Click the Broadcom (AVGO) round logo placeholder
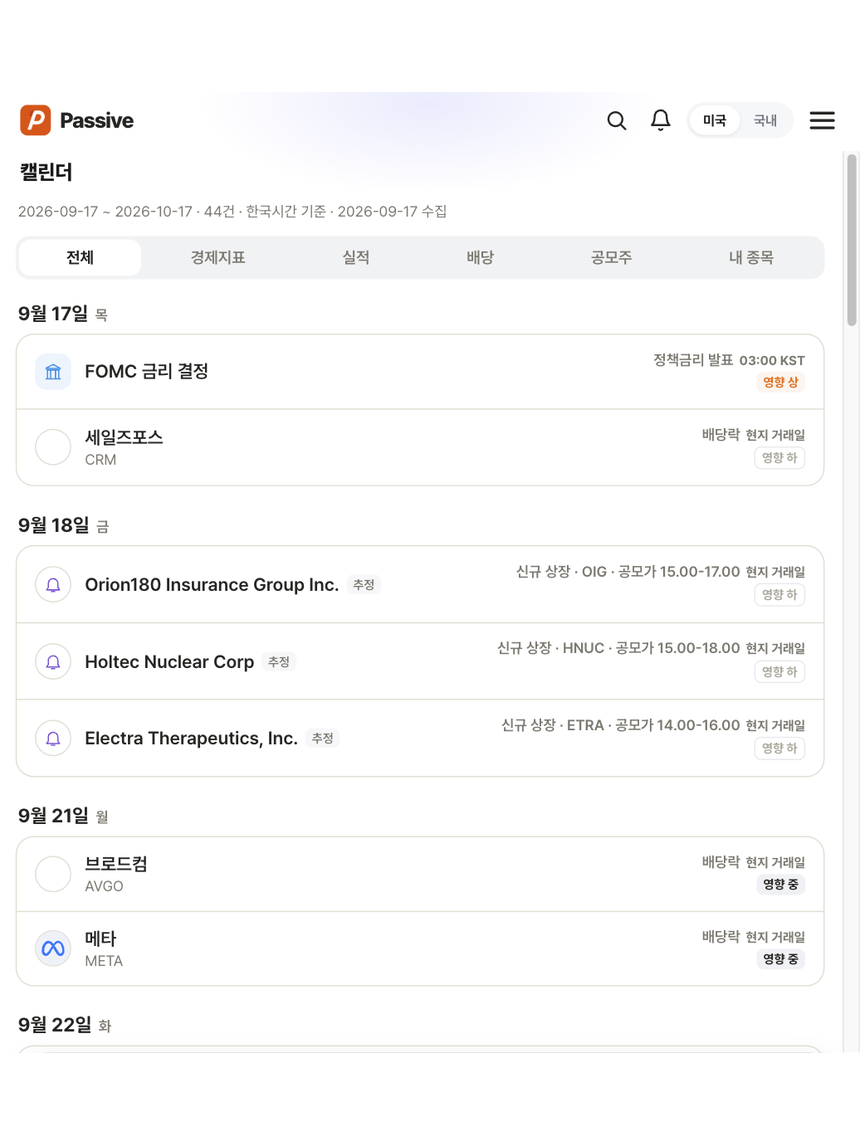The width and height of the screenshot is (860, 1146). [x=53, y=874]
